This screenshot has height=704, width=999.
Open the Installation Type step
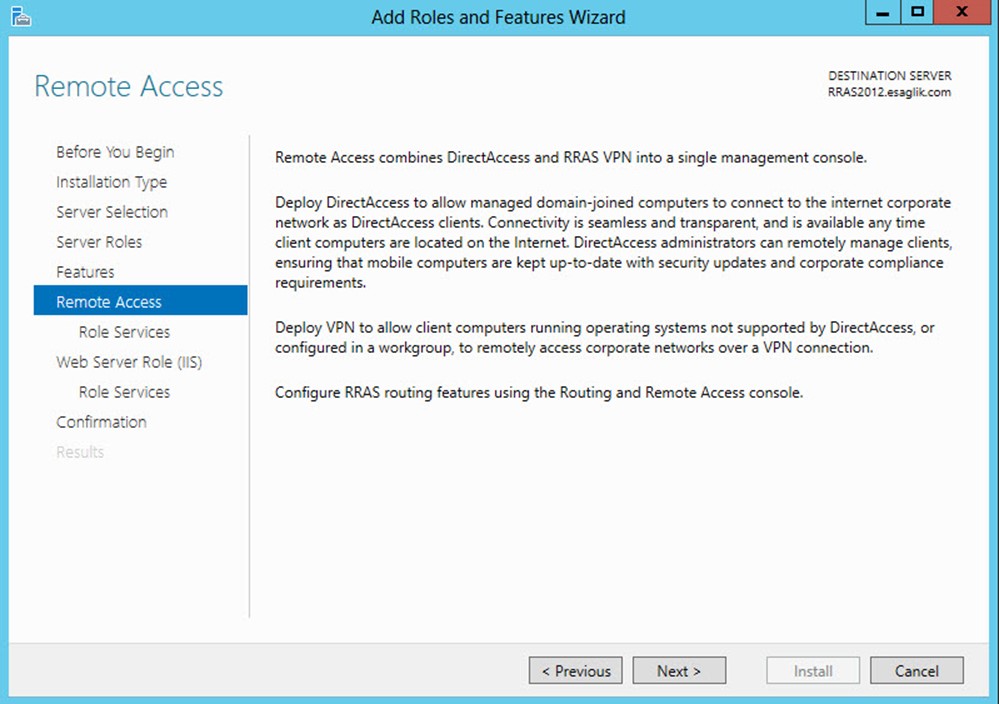pos(111,182)
